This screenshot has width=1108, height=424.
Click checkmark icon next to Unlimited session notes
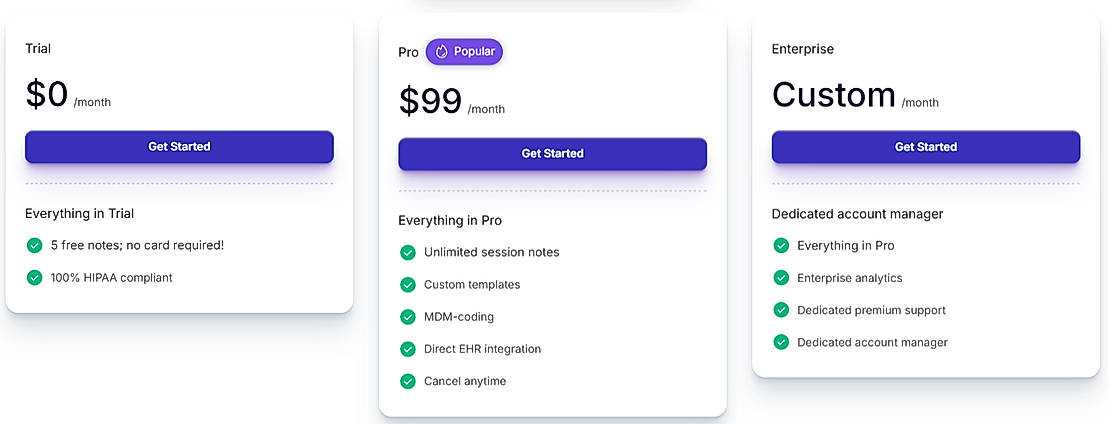click(408, 252)
